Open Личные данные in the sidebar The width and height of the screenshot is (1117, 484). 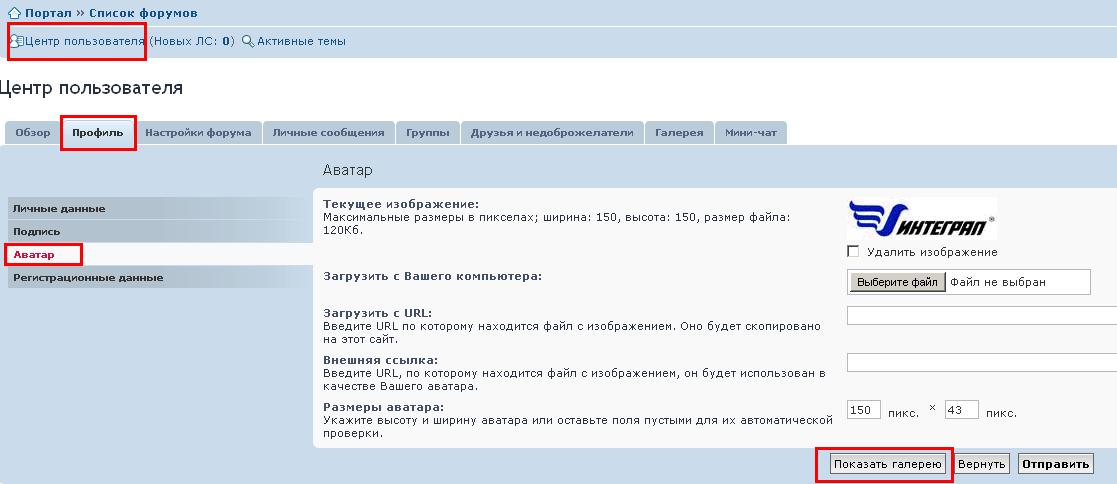click(59, 209)
